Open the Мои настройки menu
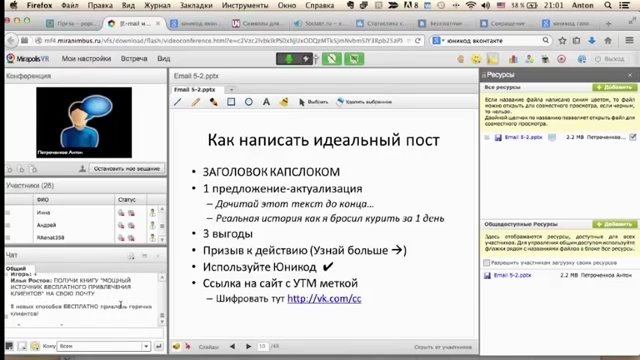 point(86,59)
